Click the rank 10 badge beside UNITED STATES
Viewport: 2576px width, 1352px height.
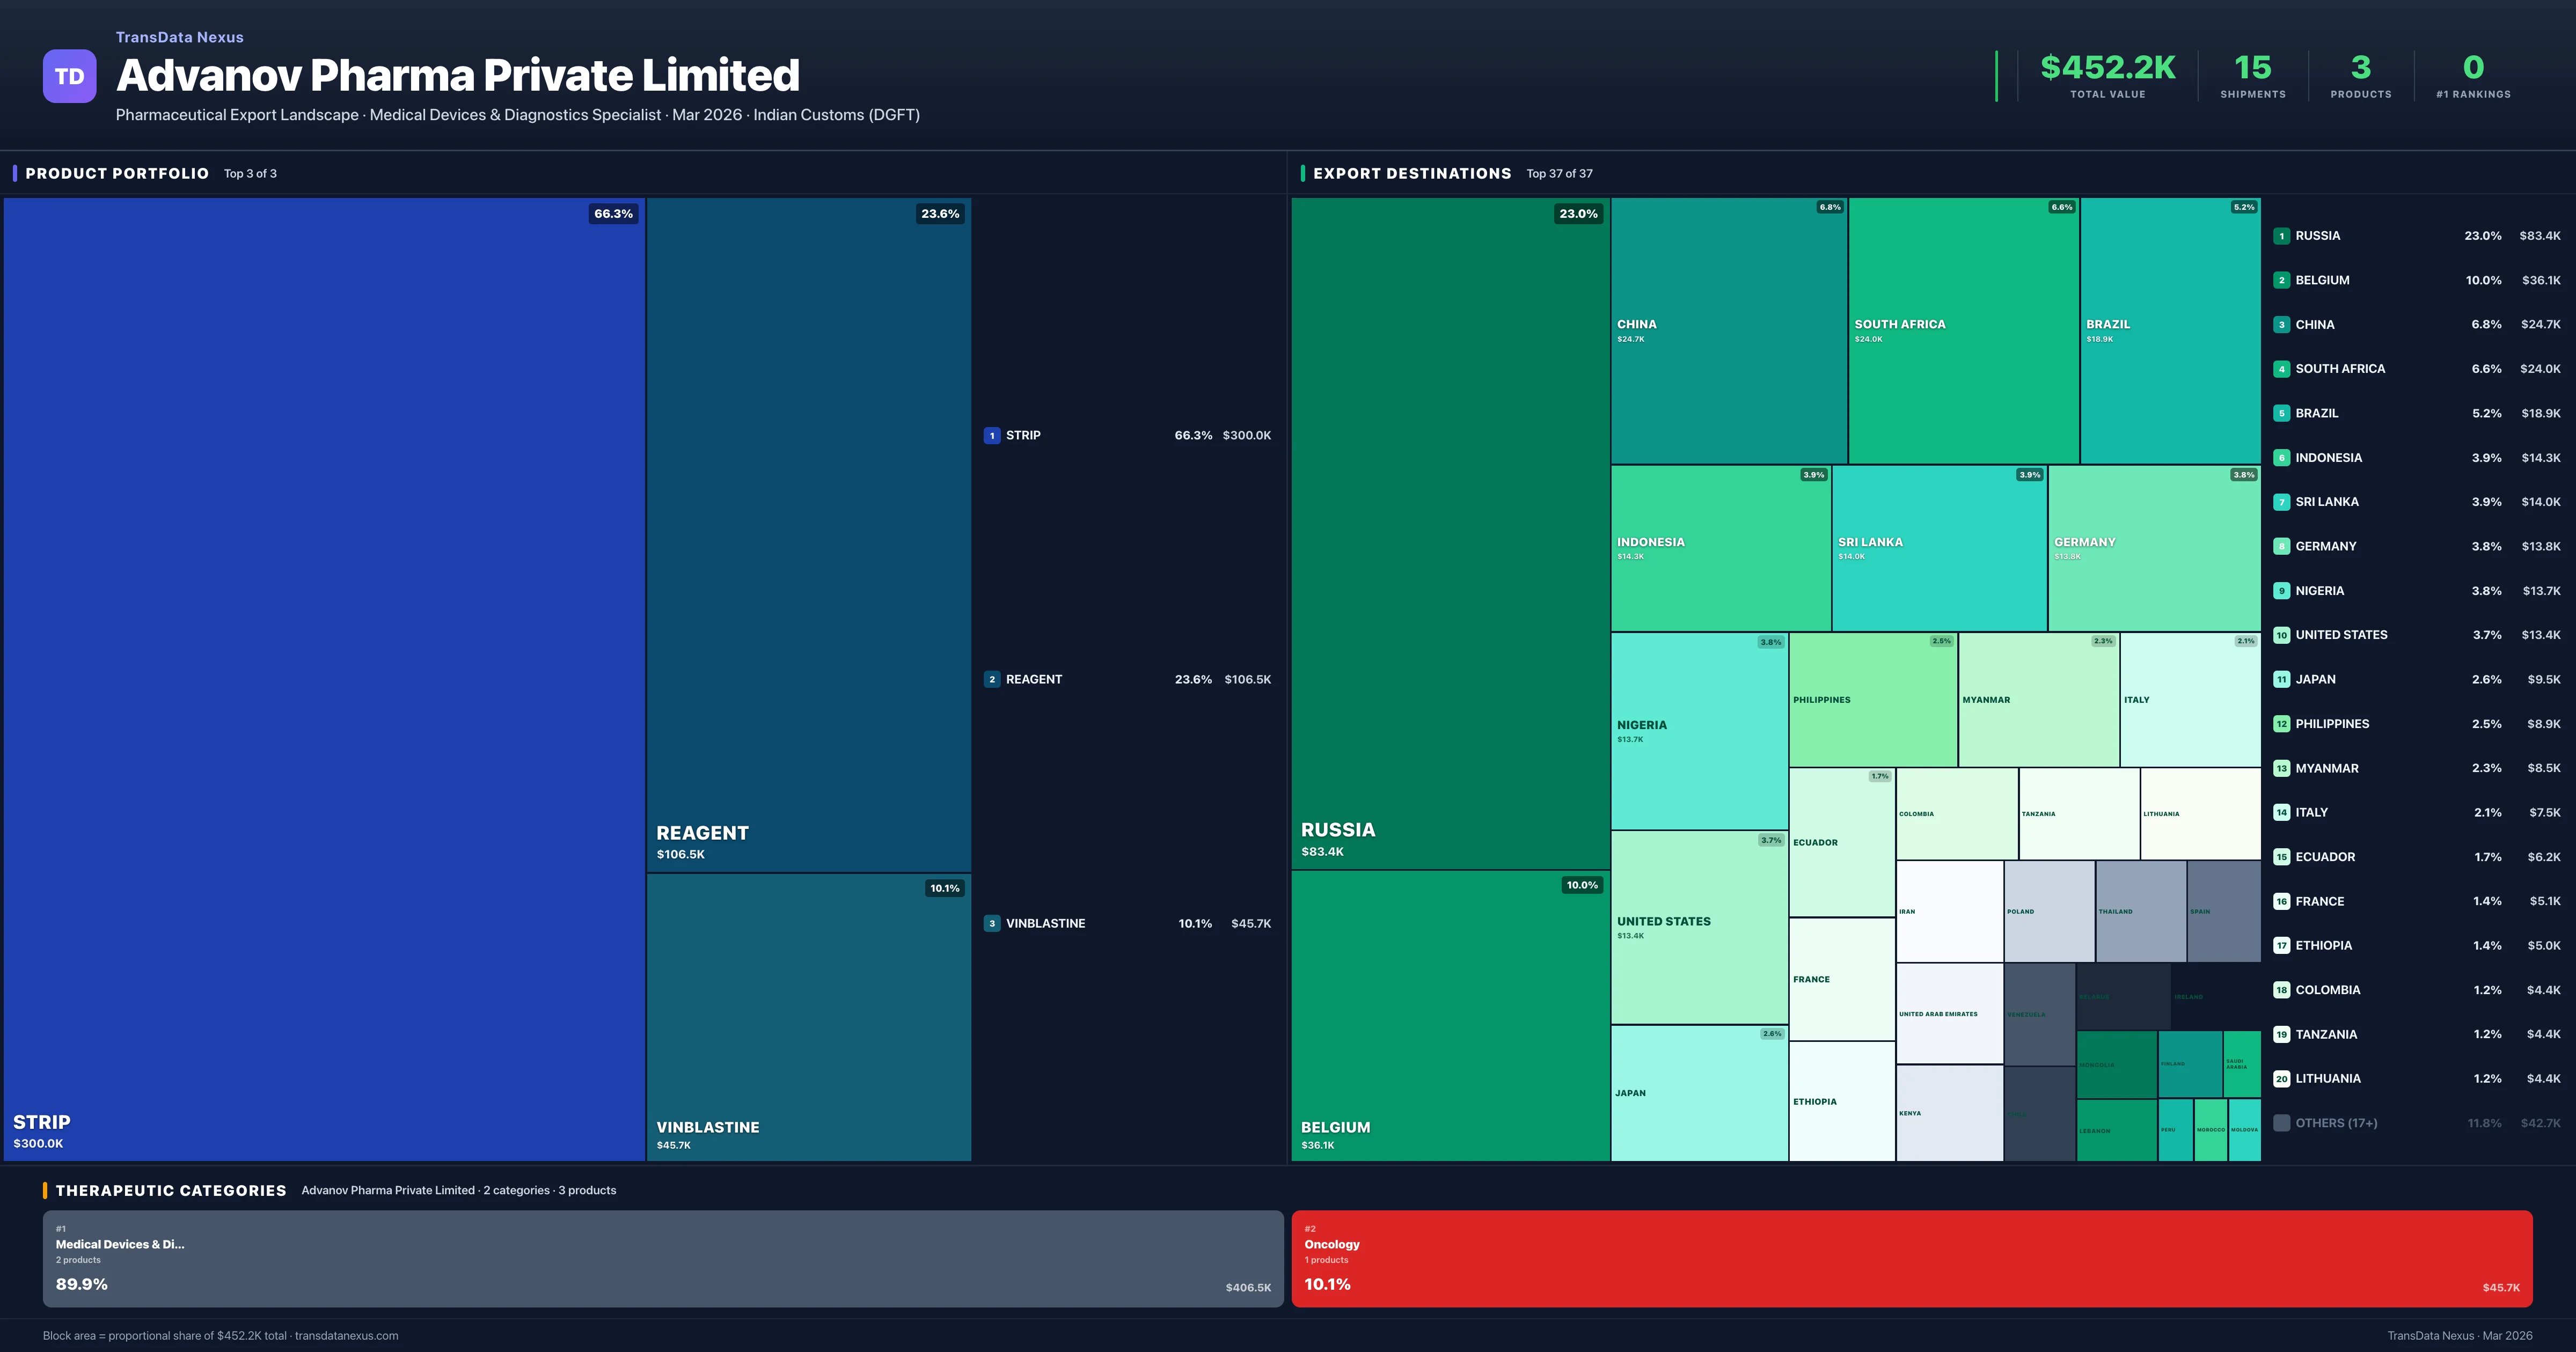(x=2281, y=635)
